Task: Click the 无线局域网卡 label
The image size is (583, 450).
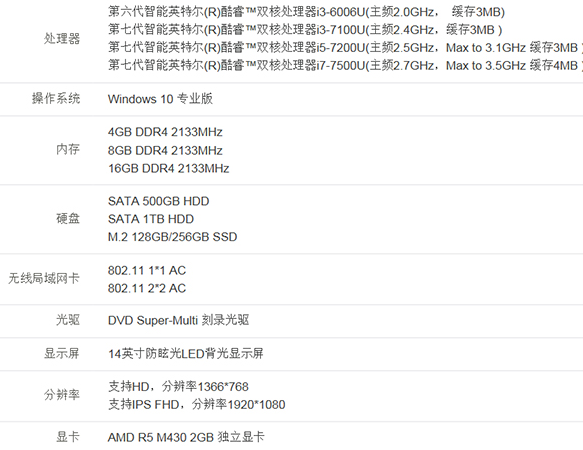Action: [x=44, y=278]
